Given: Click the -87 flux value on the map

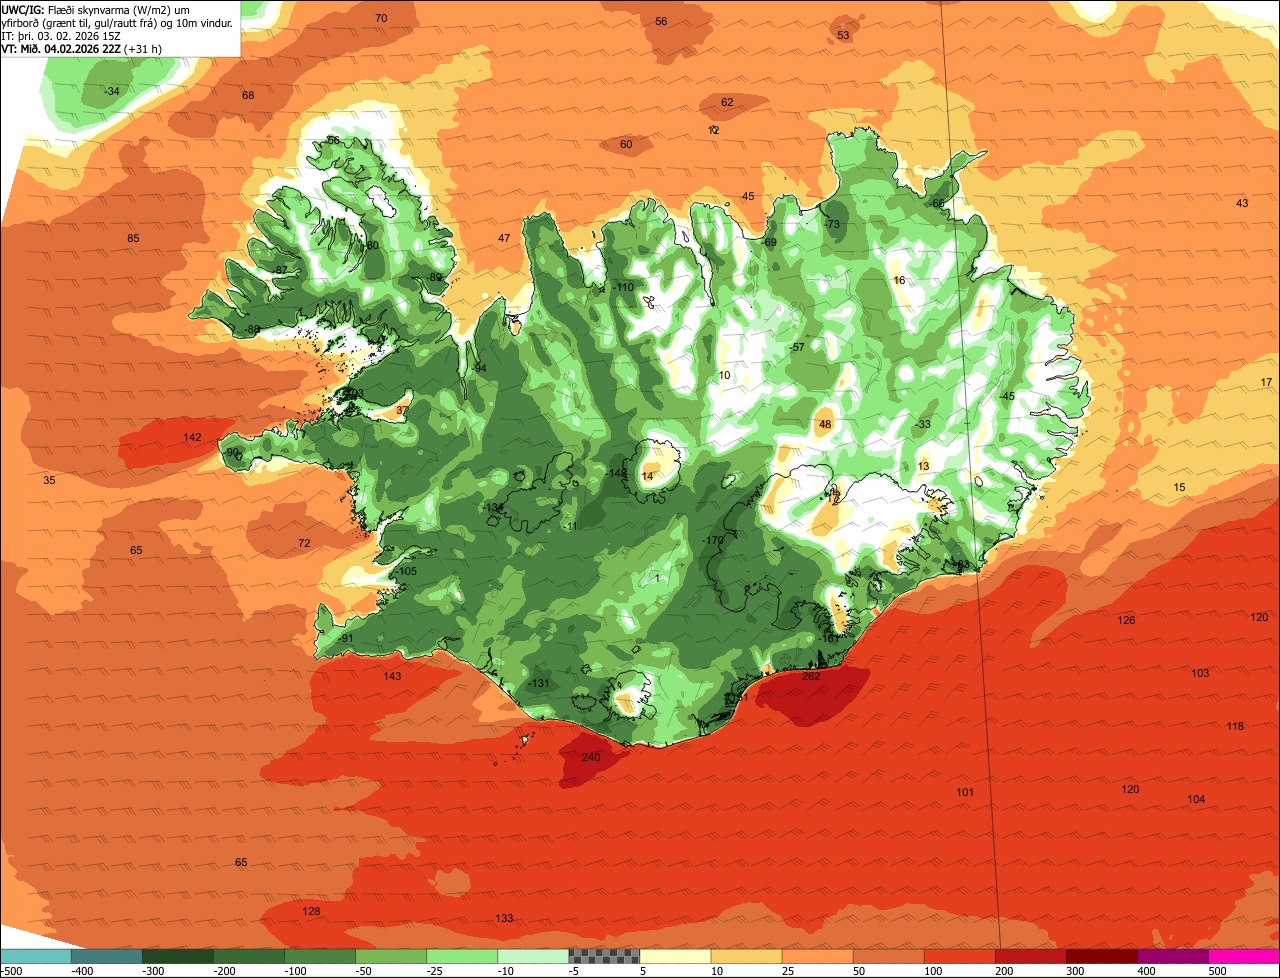Looking at the screenshot, I should [x=281, y=271].
